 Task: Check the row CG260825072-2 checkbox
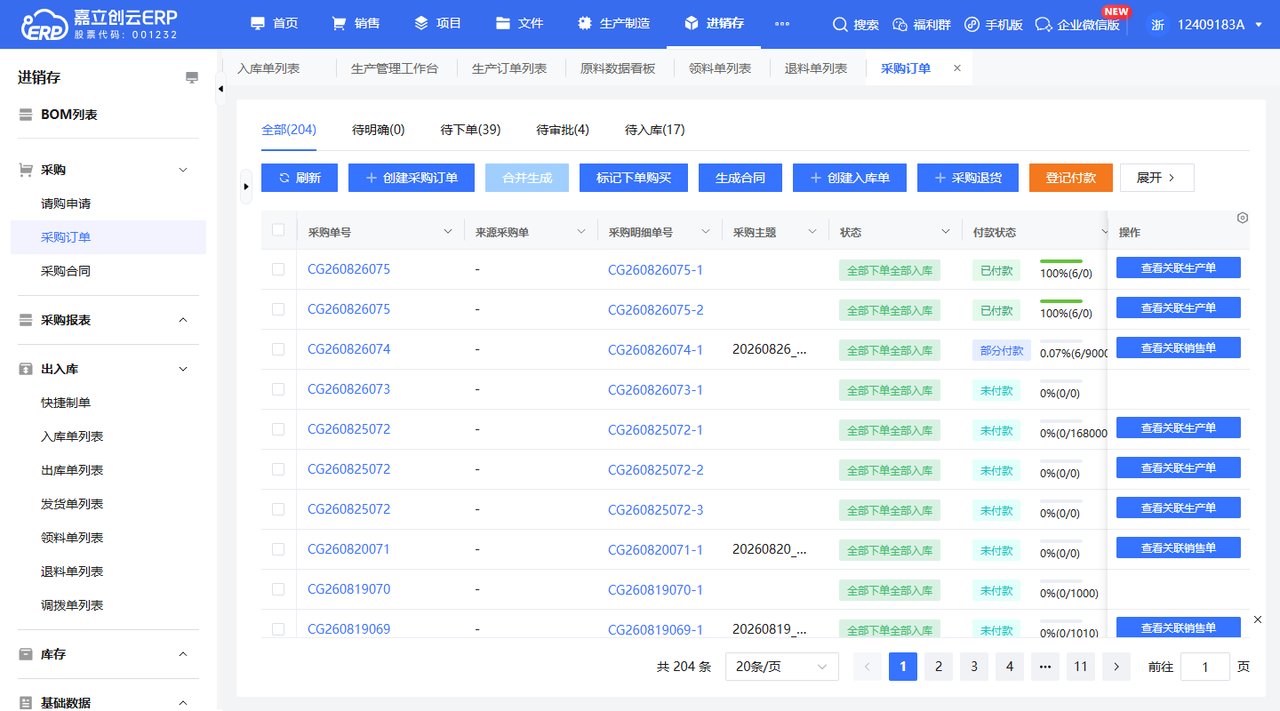[278, 470]
